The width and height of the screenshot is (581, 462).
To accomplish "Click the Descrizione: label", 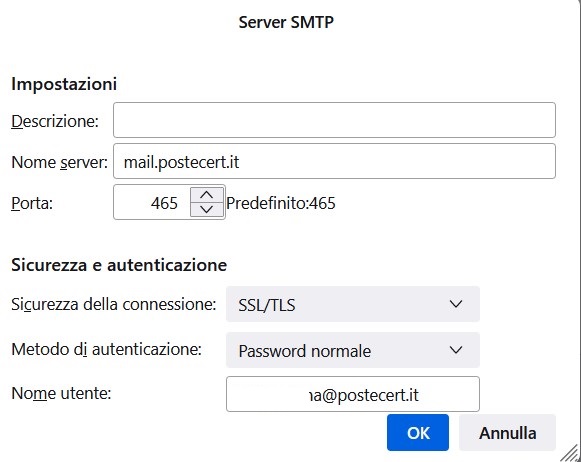I will 55,121.
